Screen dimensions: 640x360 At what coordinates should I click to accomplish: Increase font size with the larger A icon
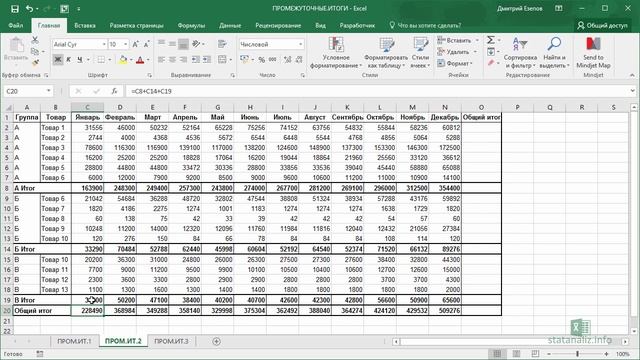[136, 44]
